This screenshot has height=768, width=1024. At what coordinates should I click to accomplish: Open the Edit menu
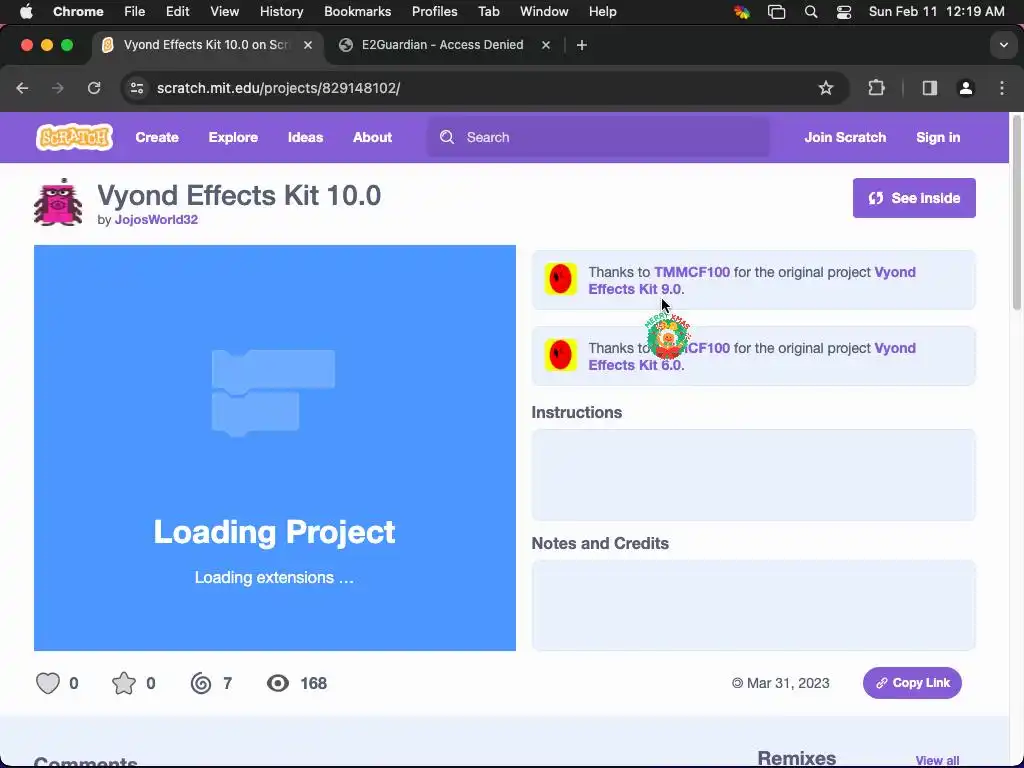pos(177,11)
